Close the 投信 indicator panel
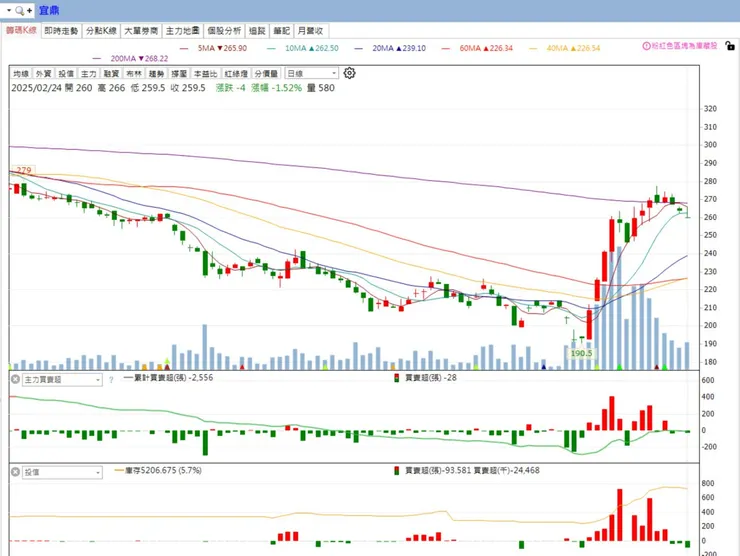This screenshot has height=556, width=740. (x=15, y=472)
